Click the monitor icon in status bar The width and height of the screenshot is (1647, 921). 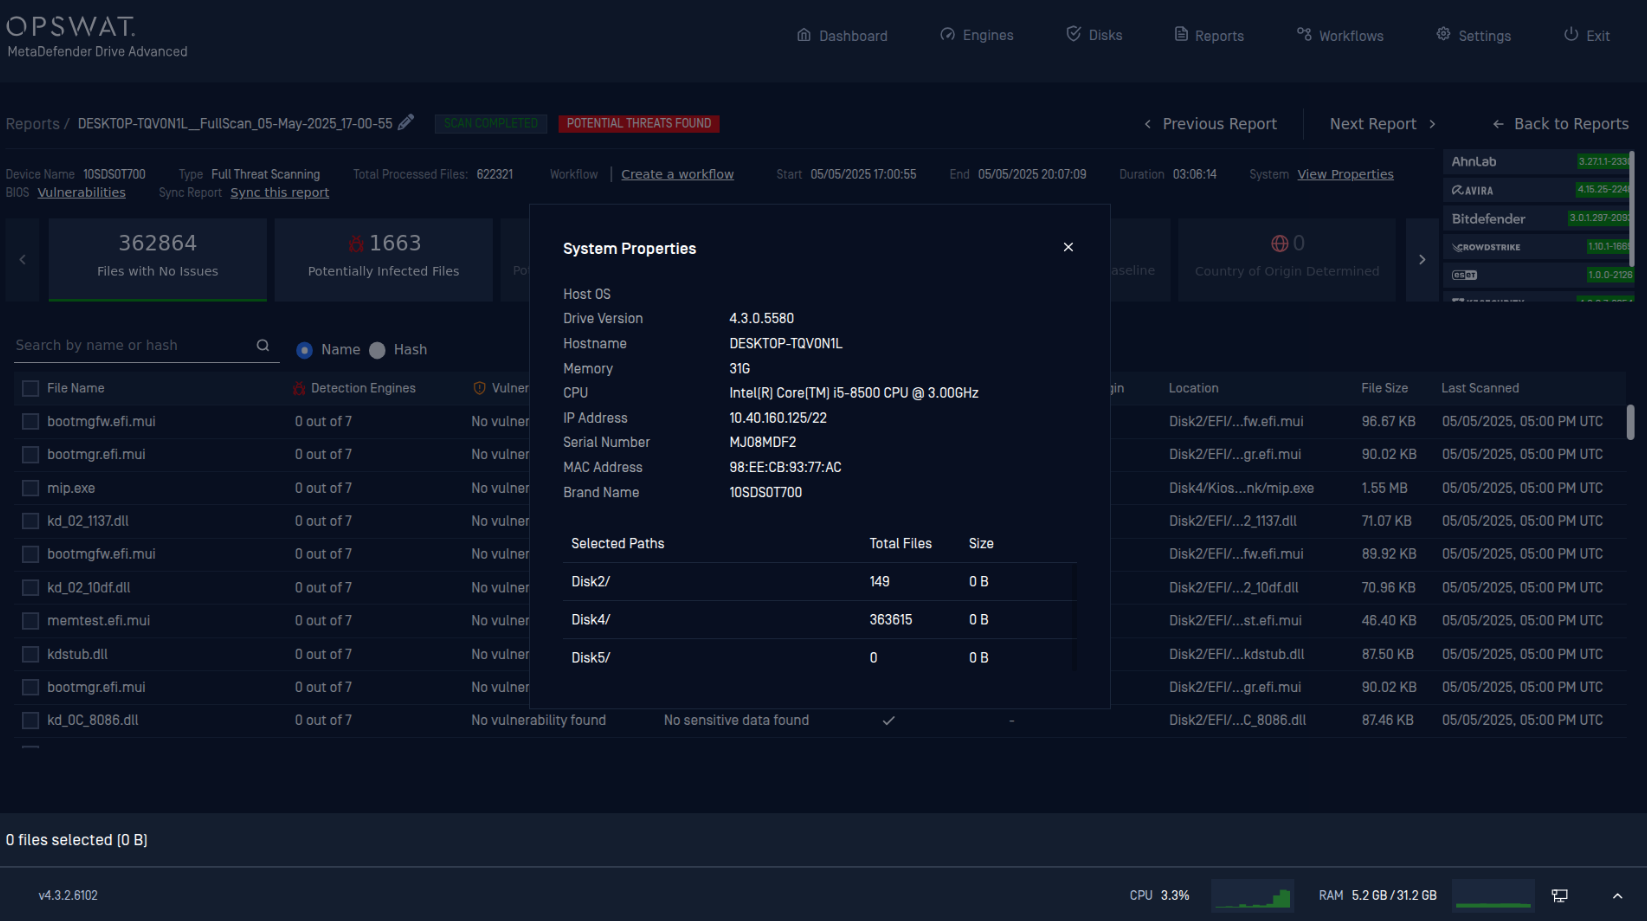(x=1559, y=896)
